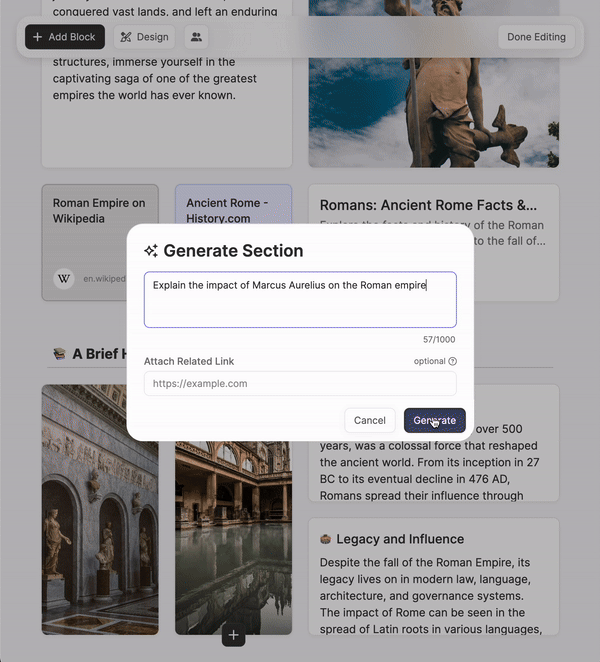Cancel the Generate Section dialog
This screenshot has width=600, height=662.
369,420
